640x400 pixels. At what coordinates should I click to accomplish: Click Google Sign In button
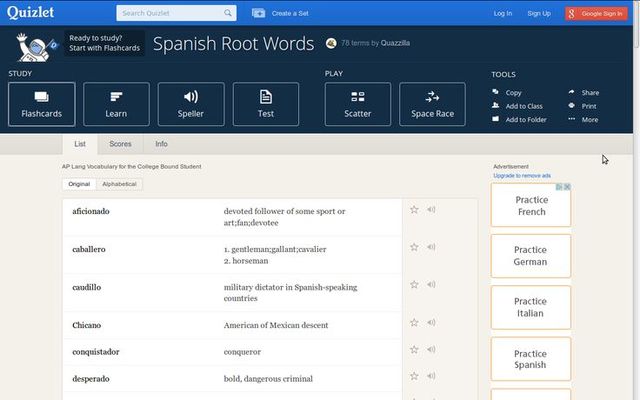point(596,13)
